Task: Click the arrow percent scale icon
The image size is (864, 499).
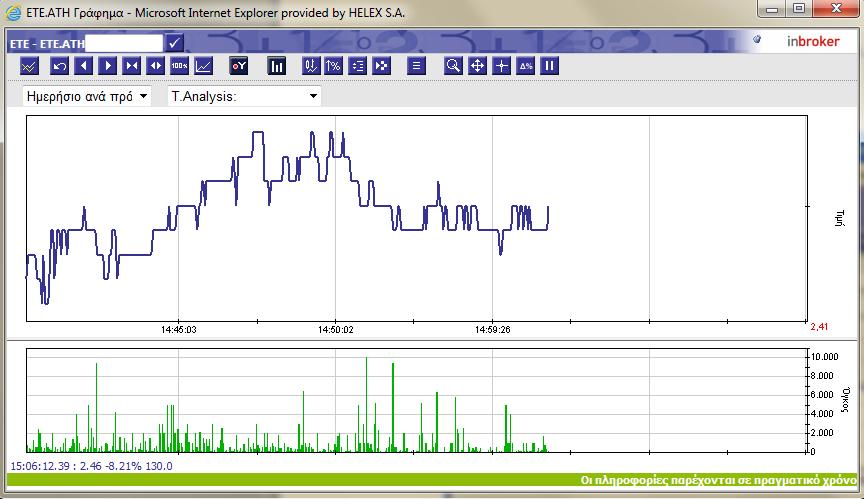Action: 333,66
